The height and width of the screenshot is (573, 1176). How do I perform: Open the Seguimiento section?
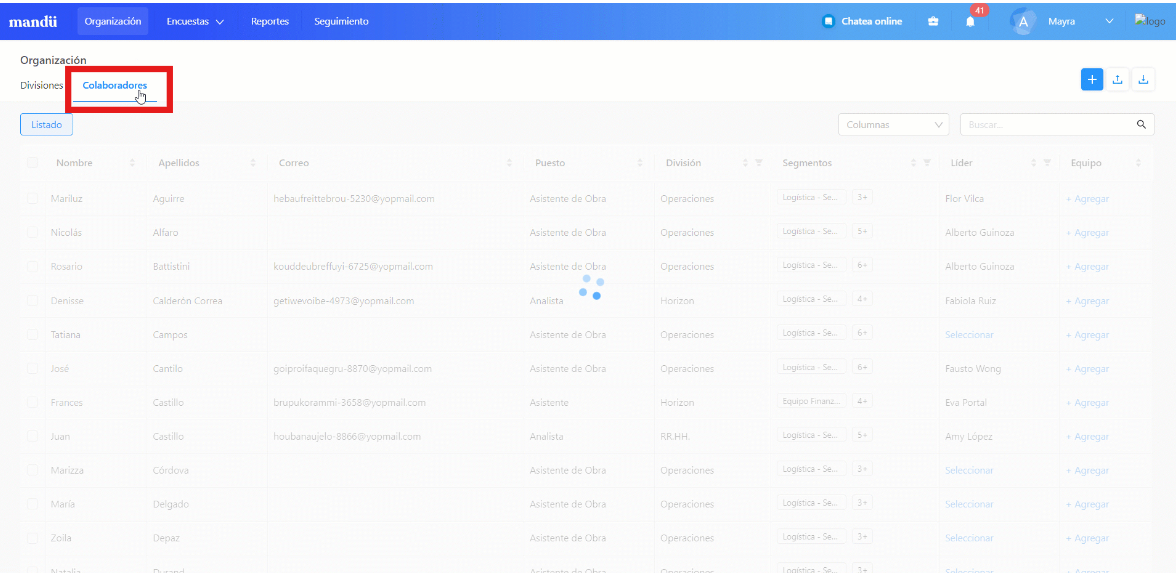pos(341,22)
